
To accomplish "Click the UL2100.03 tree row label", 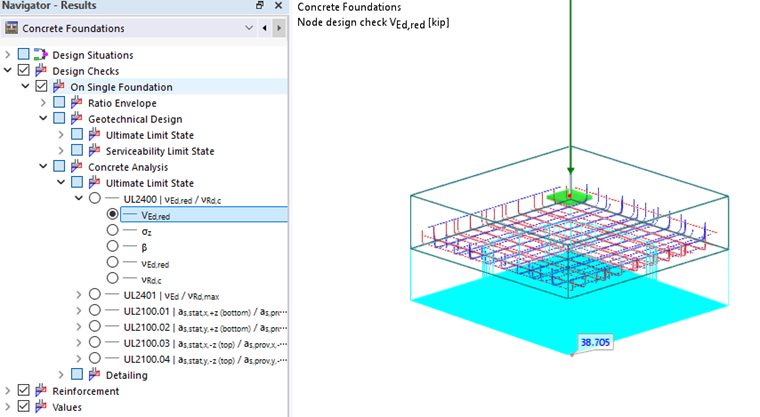I will tap(205, 343).
